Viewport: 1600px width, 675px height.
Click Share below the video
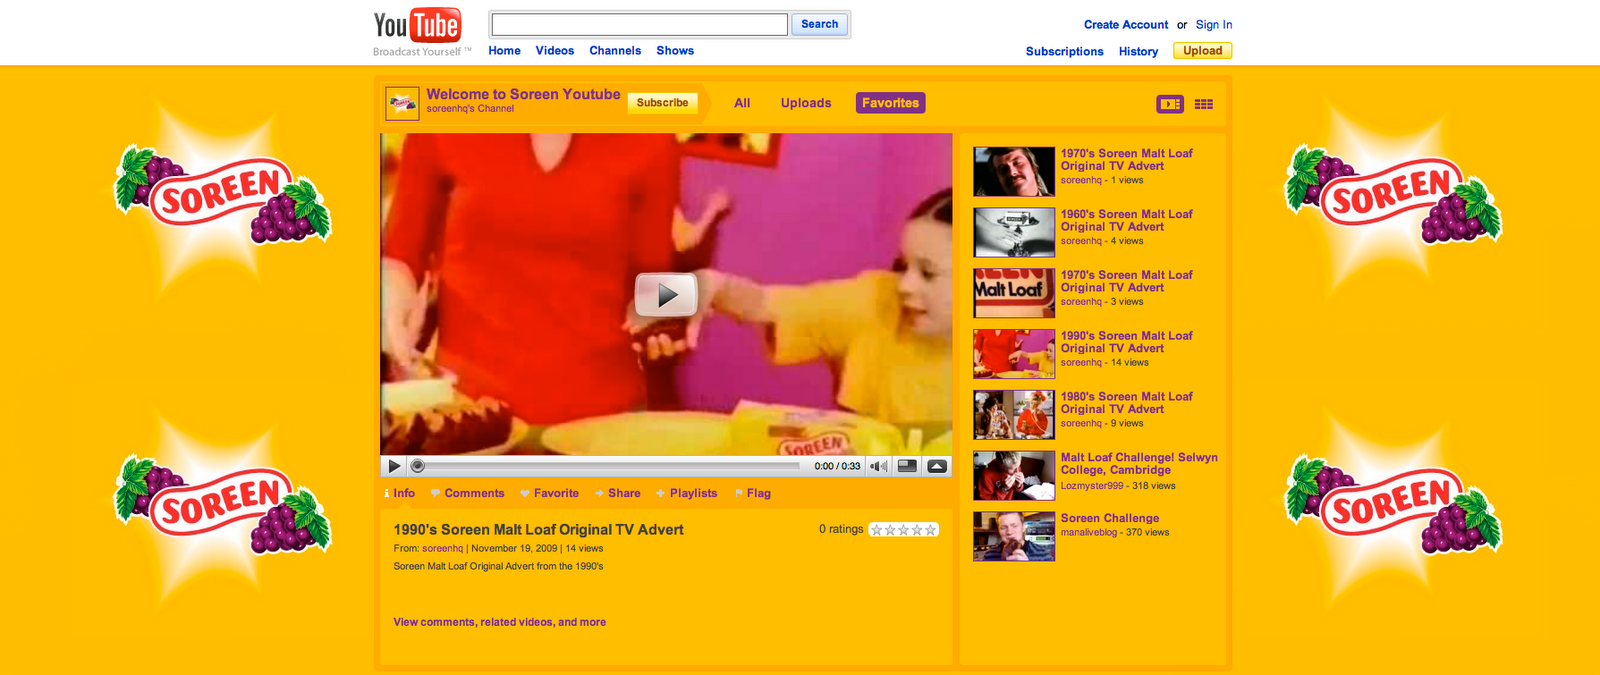click(617, 493)
